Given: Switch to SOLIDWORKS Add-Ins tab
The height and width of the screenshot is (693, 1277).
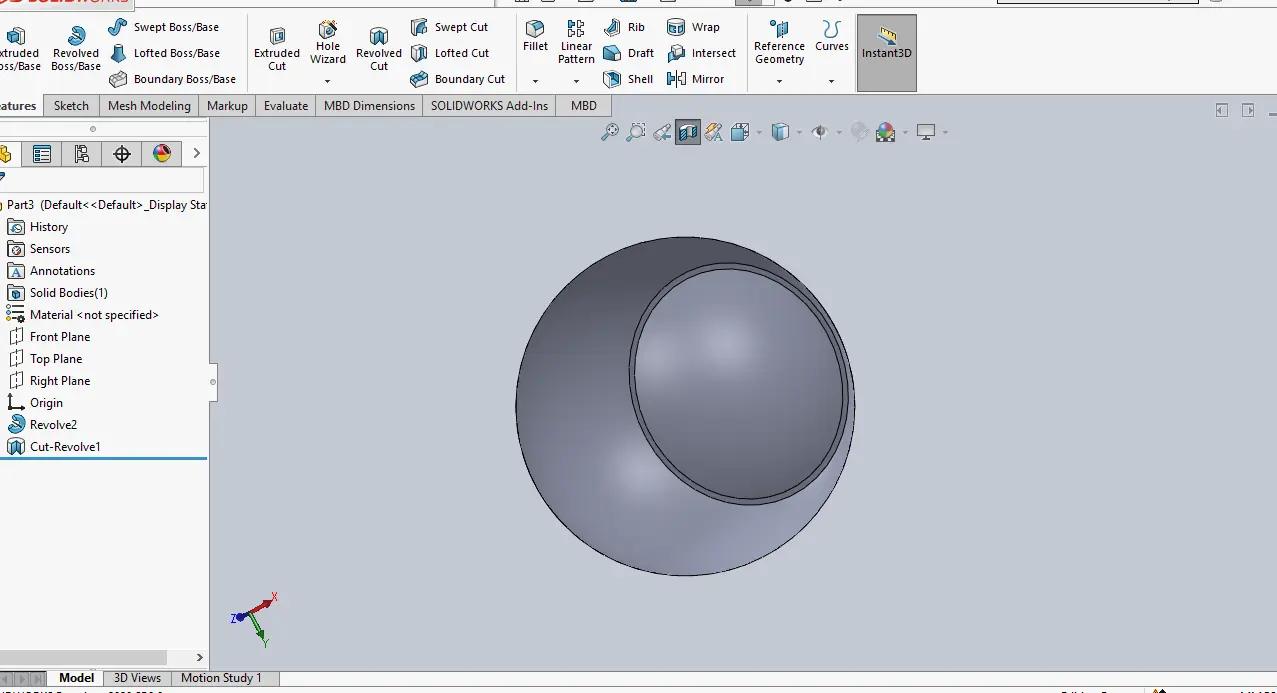Looking at the screenshot, I should (490, 106).
